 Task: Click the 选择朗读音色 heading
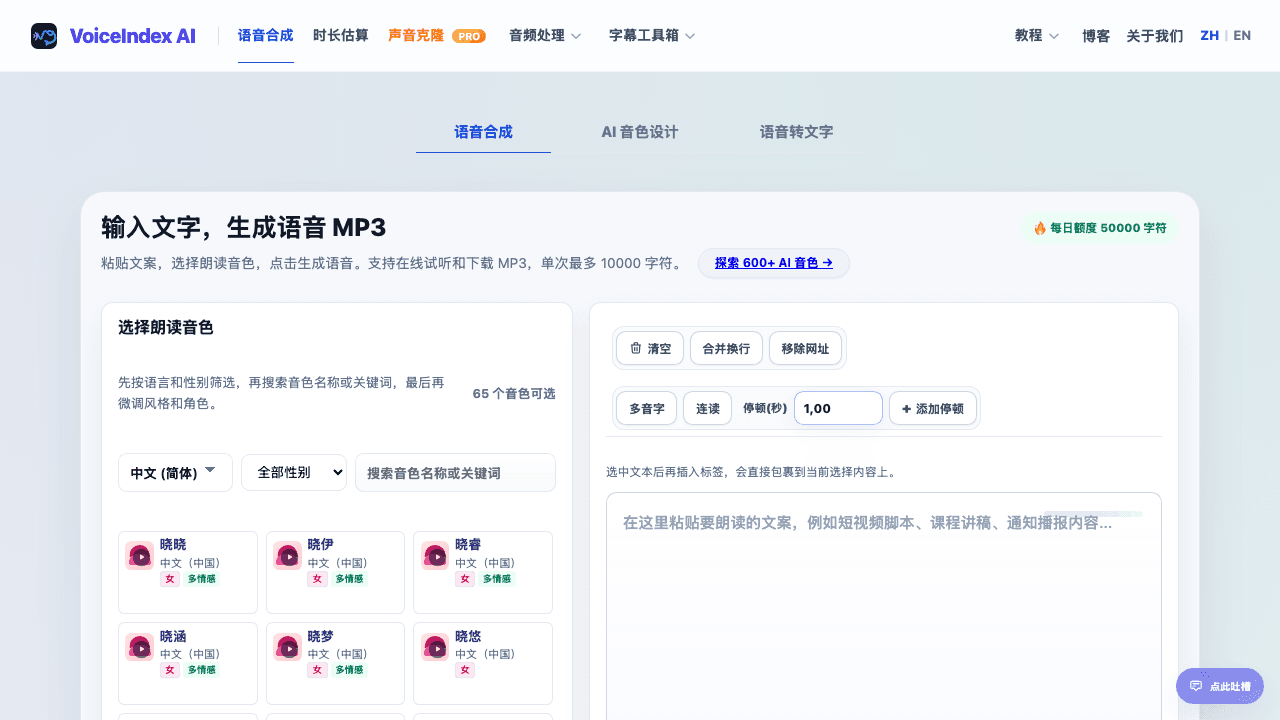point(166,327)
